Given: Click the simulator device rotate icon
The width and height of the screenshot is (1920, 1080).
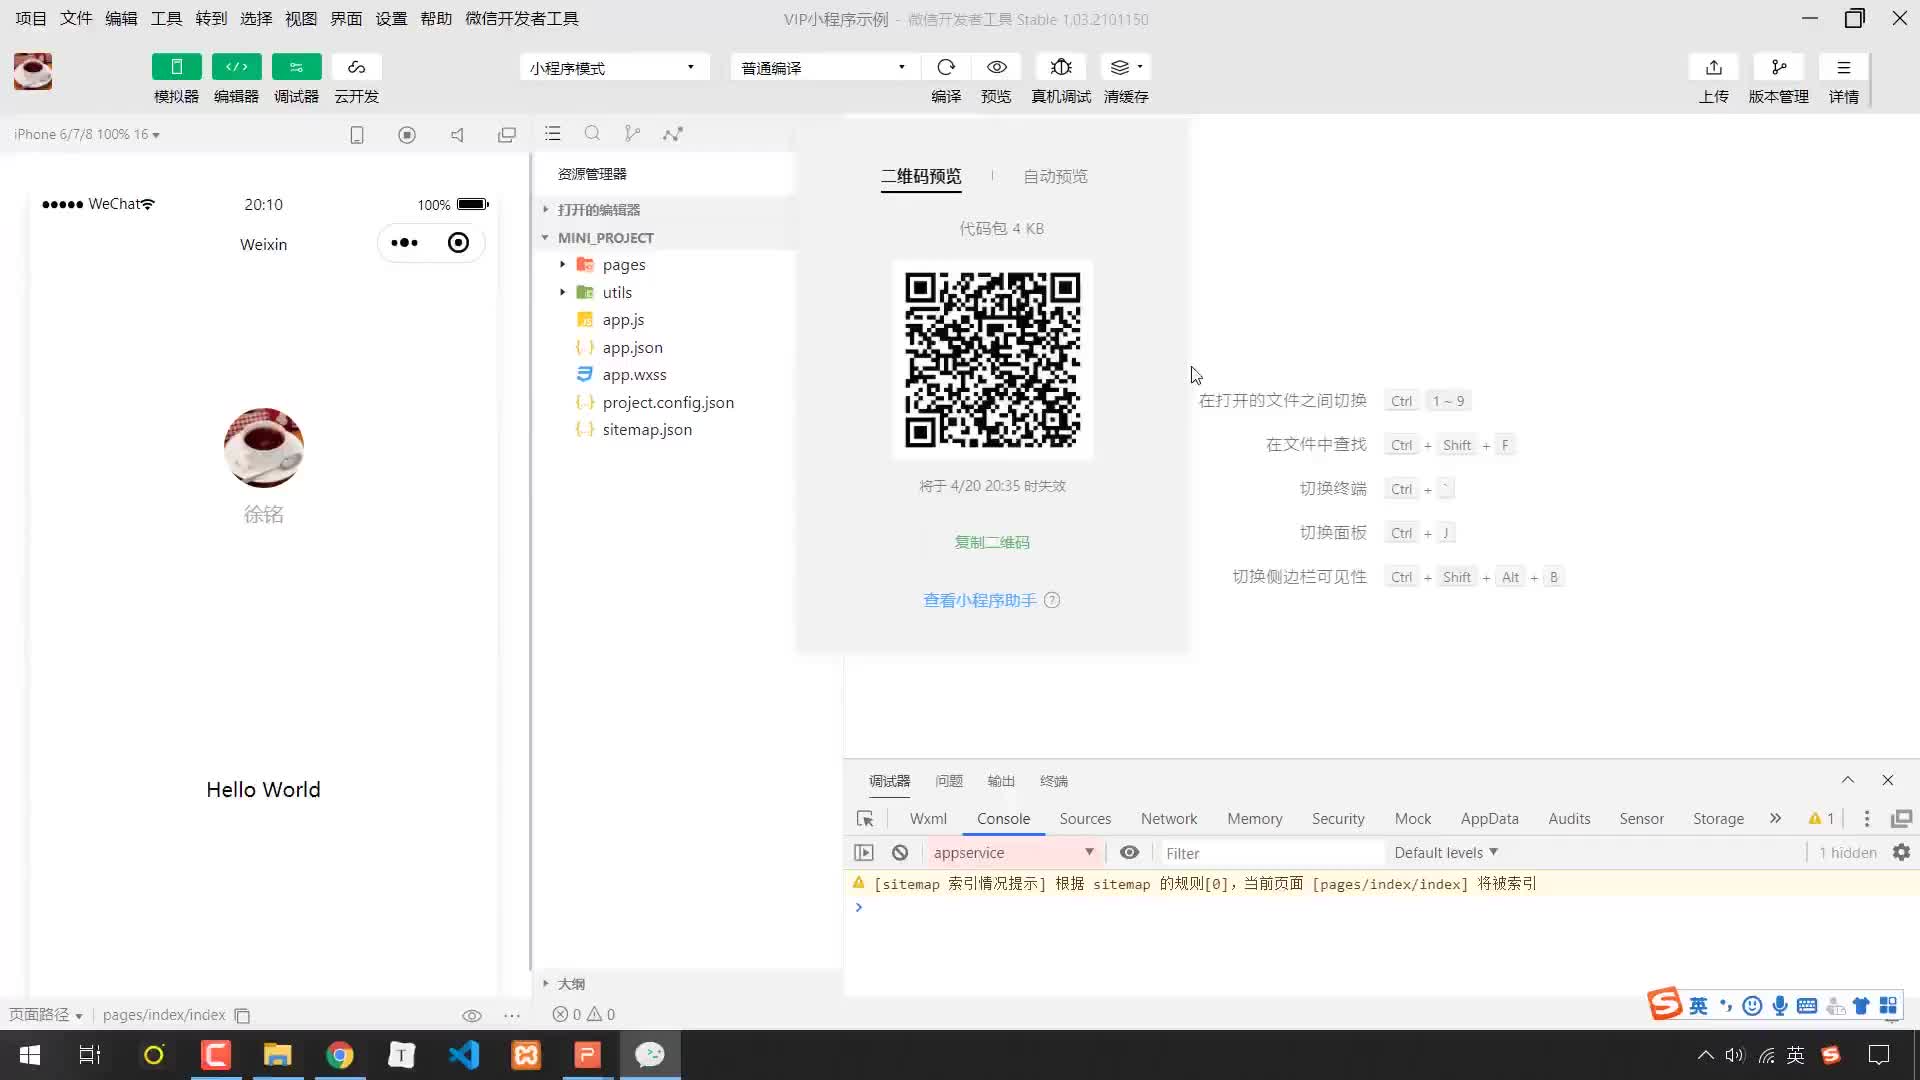Looking at the screenshot, I should point(357,134).
